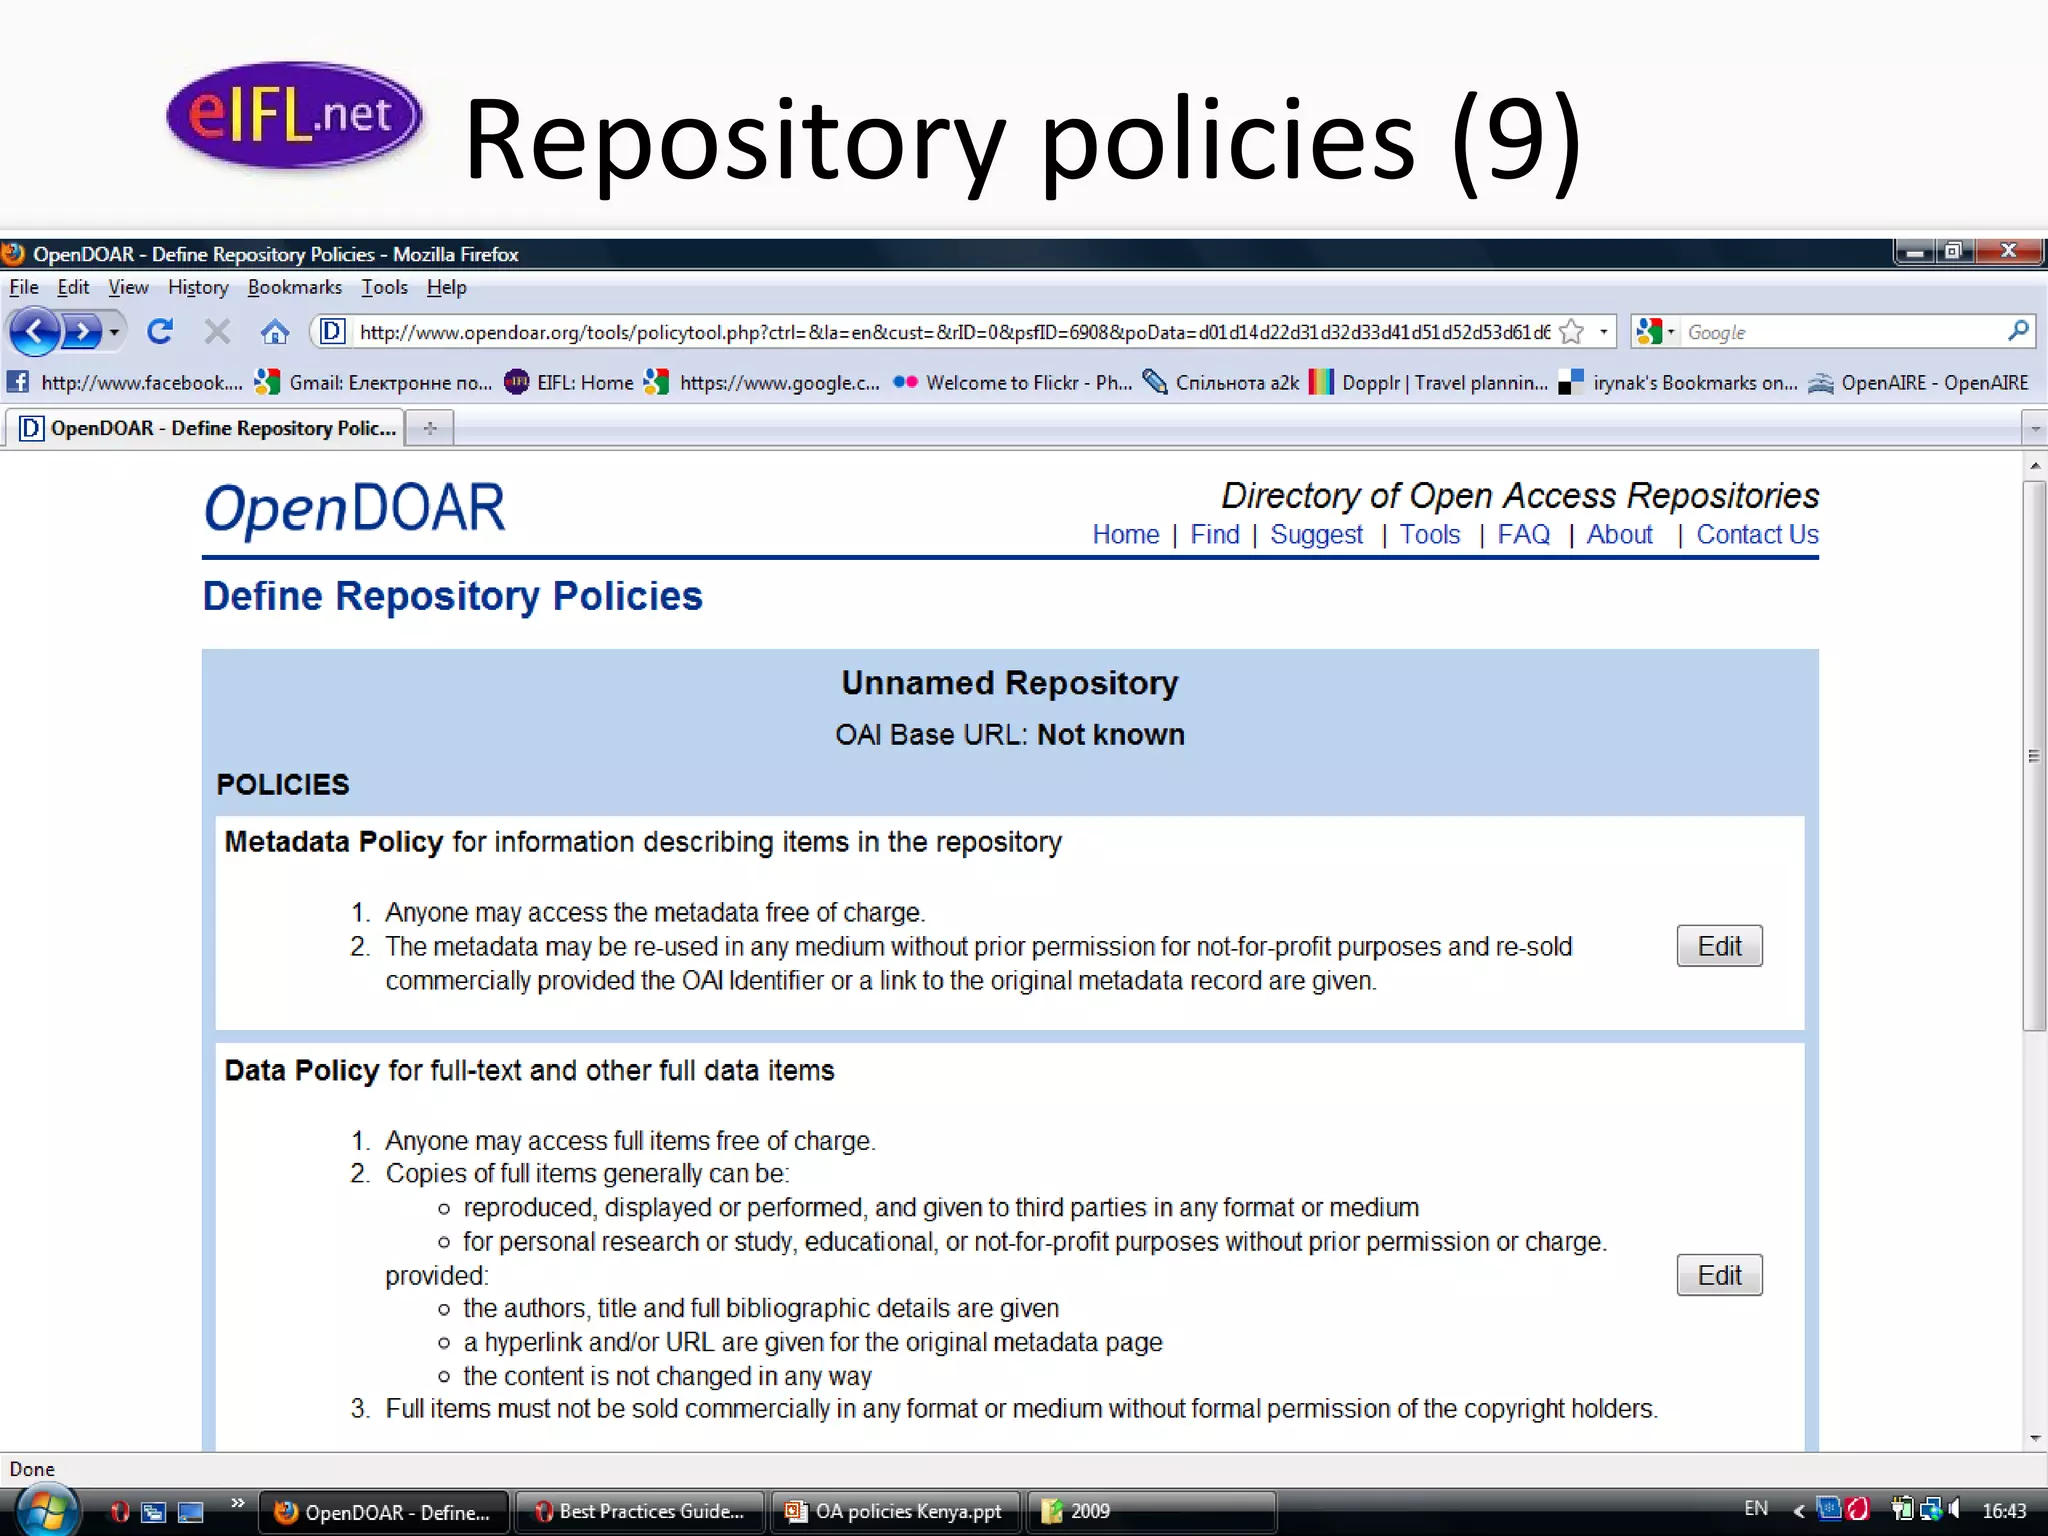Click the Google search input field
This screenshot has height=1536, width=2048.
coord(1840,332)
